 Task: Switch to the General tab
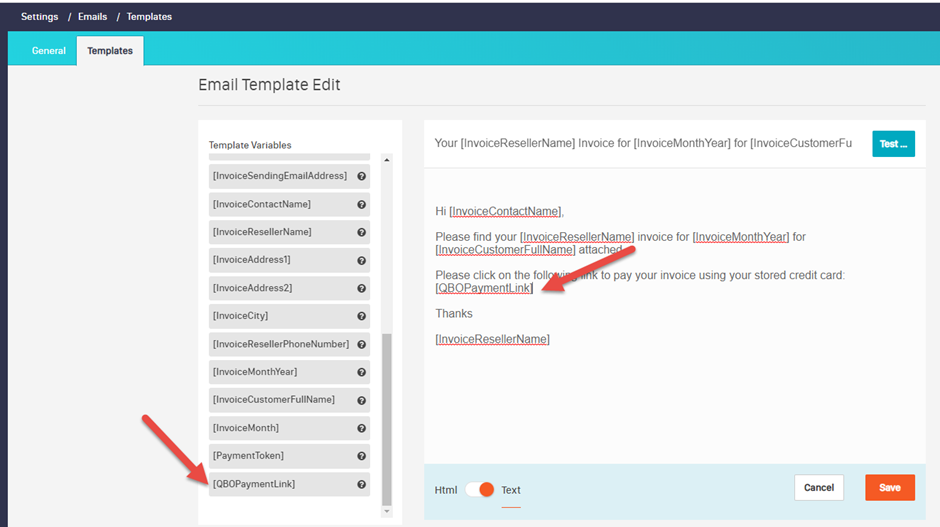pyautogui.click(x=48, y=51)
